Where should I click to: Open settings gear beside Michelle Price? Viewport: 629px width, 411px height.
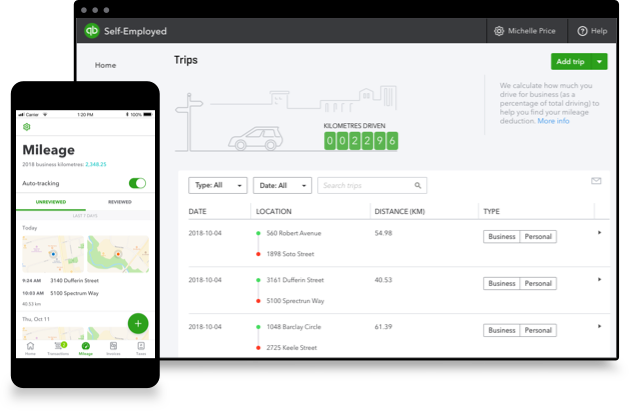click(499, 31)
